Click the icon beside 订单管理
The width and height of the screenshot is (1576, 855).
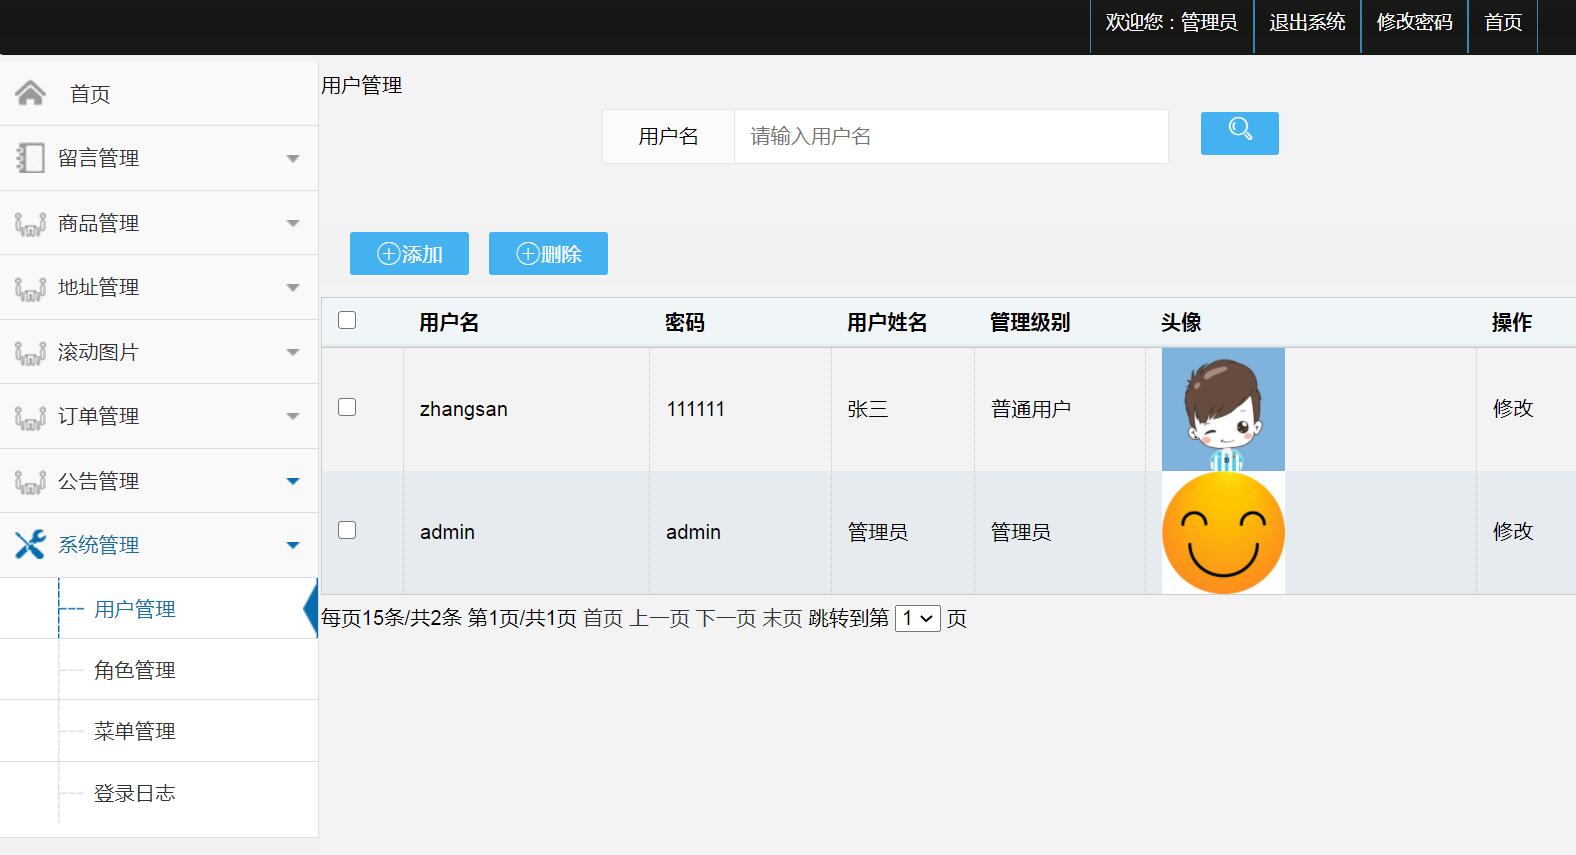coord(30,417)
